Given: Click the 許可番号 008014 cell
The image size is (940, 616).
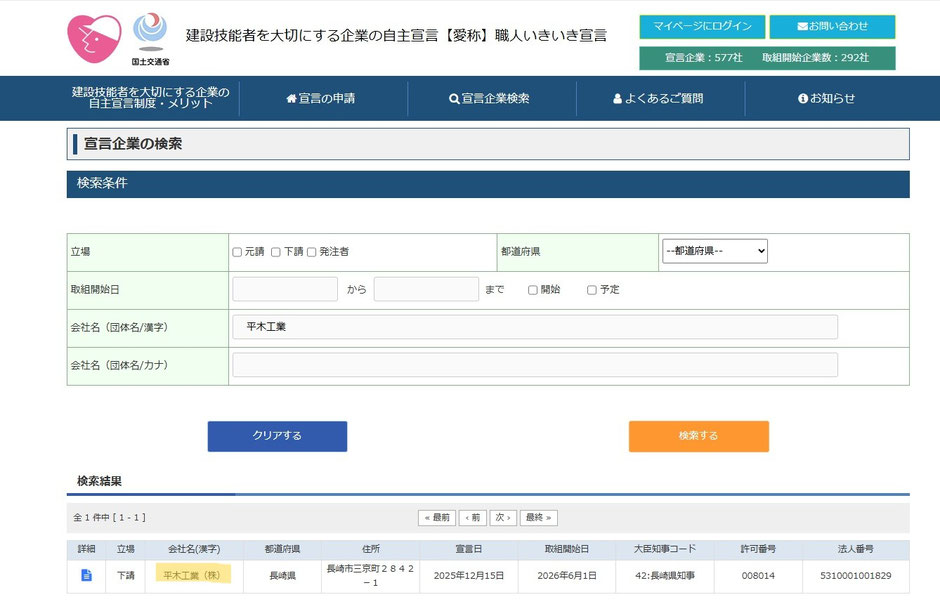Looking at the screenshot, I should click(758, 576).
